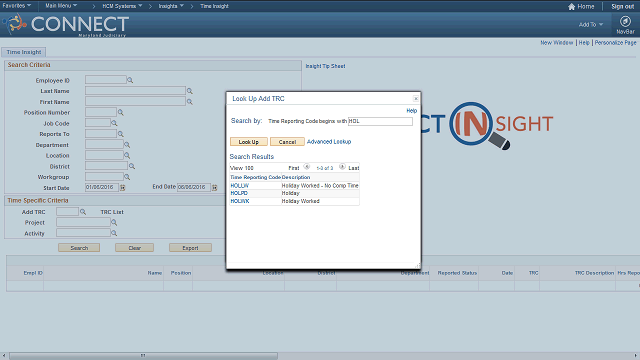Go to Home via the house icon

point(571,7)
